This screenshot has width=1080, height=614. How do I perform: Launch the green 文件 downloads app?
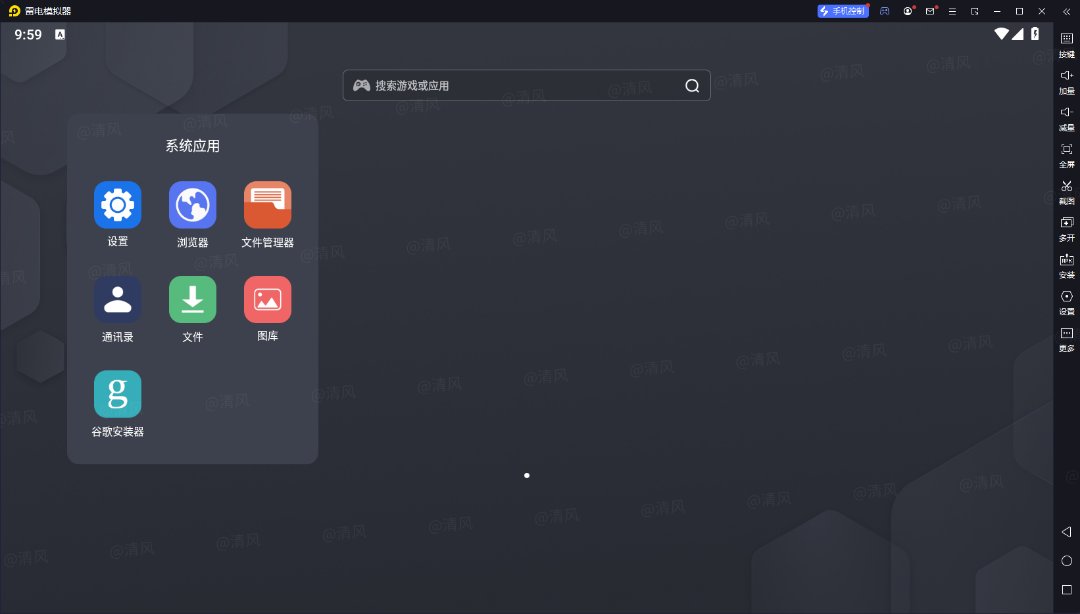coord(192,300)
